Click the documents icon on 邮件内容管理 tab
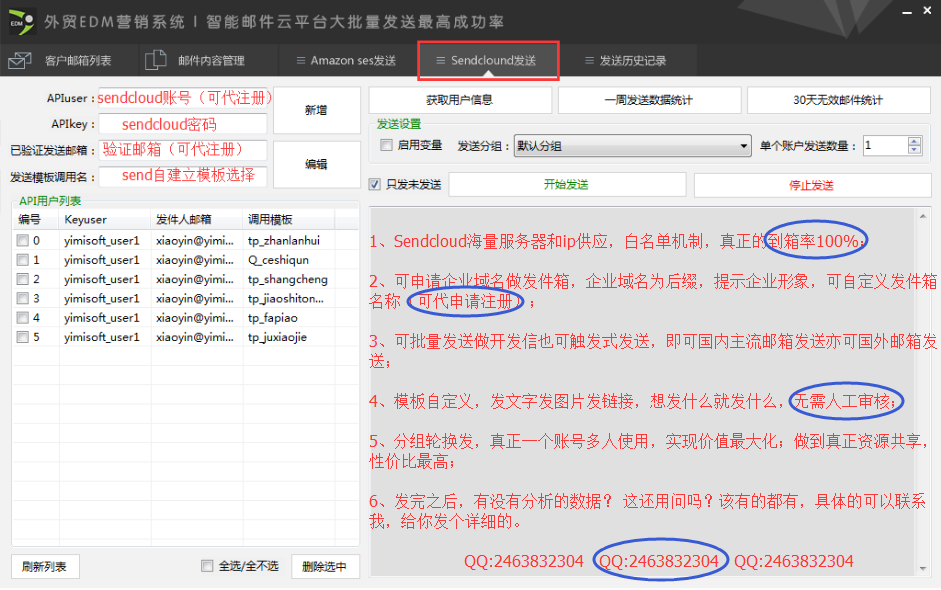 click(x=155, y=59)
